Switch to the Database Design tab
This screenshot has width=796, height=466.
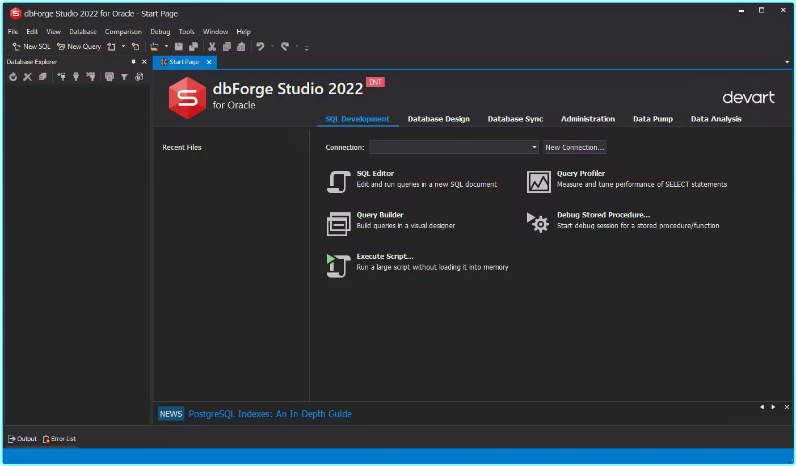click(x=439, y=119)
